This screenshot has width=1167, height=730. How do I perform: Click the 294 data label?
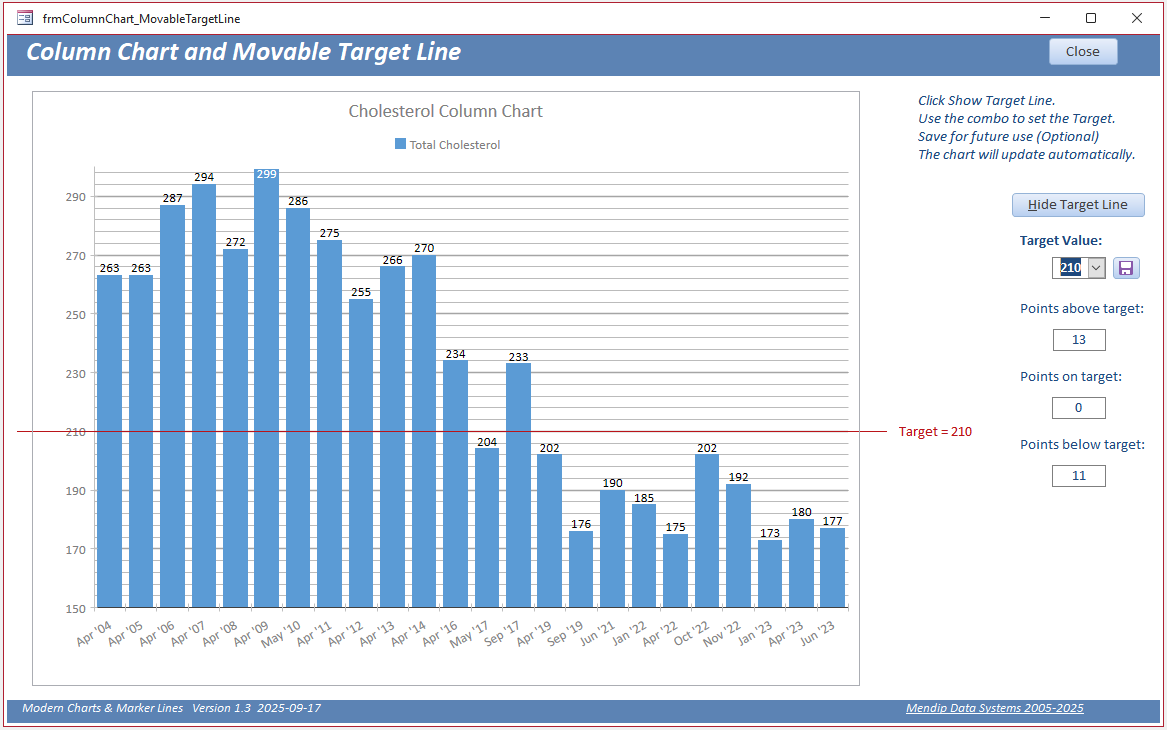coord(204,177)
